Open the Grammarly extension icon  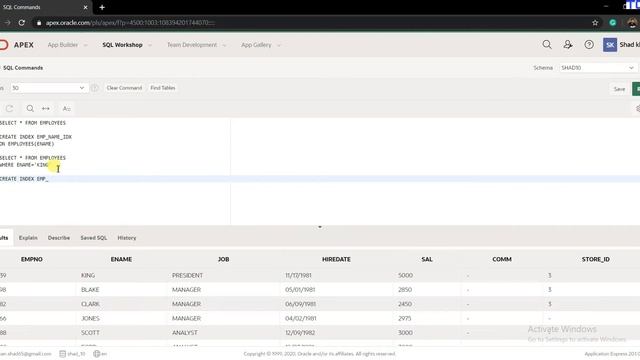click(x=613, y=23)
